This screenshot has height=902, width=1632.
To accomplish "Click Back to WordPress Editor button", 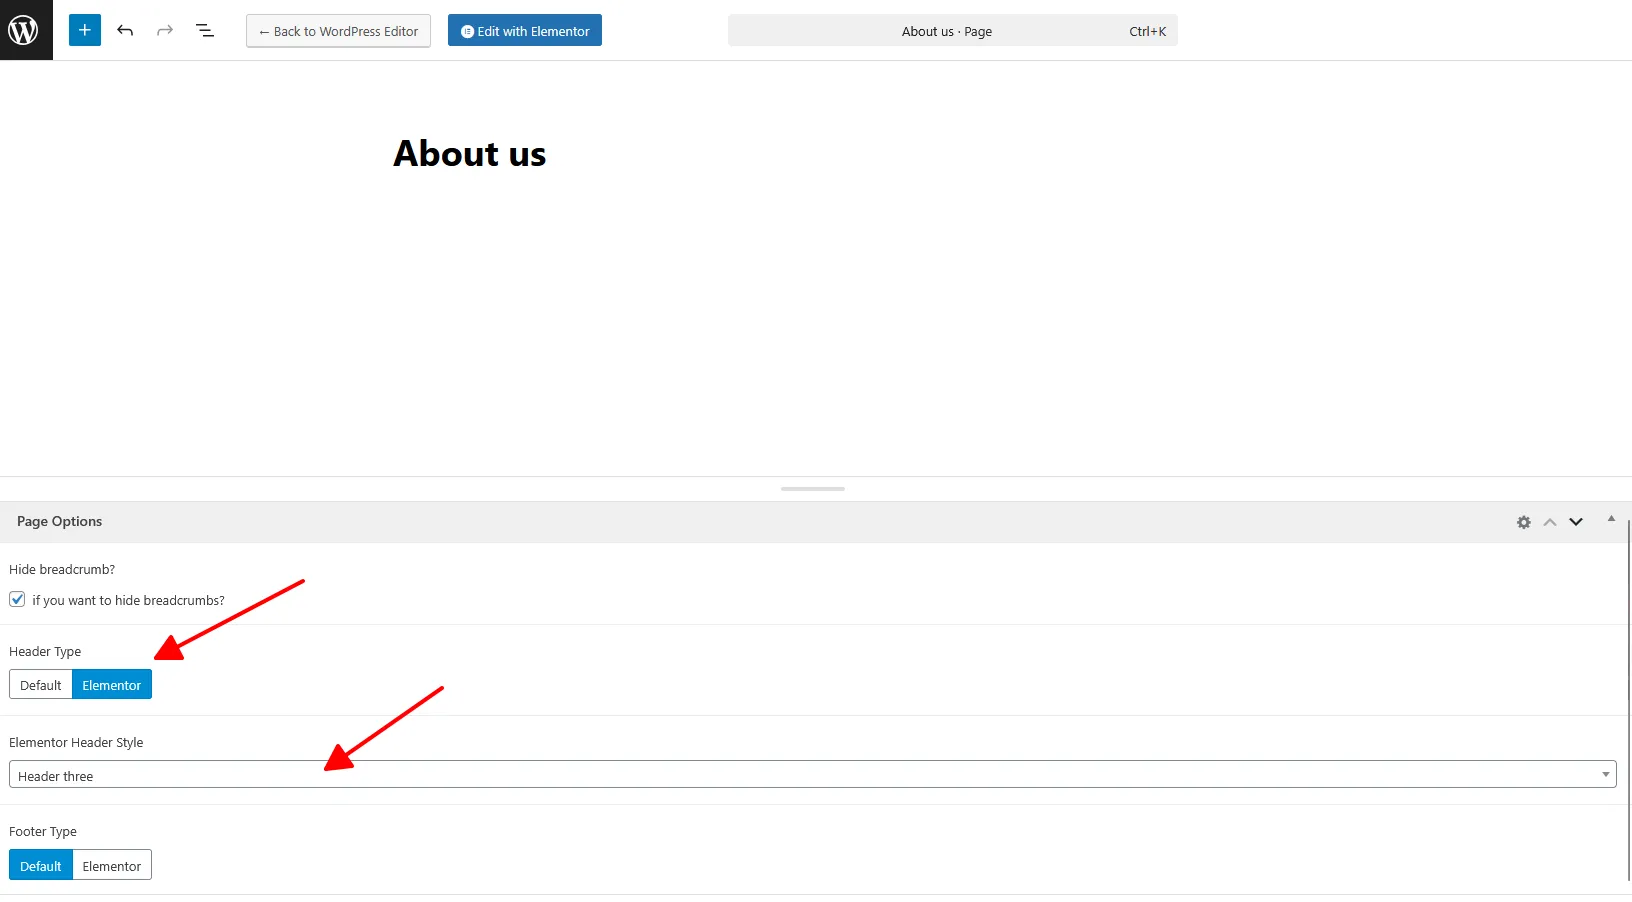I will [338, 31].
